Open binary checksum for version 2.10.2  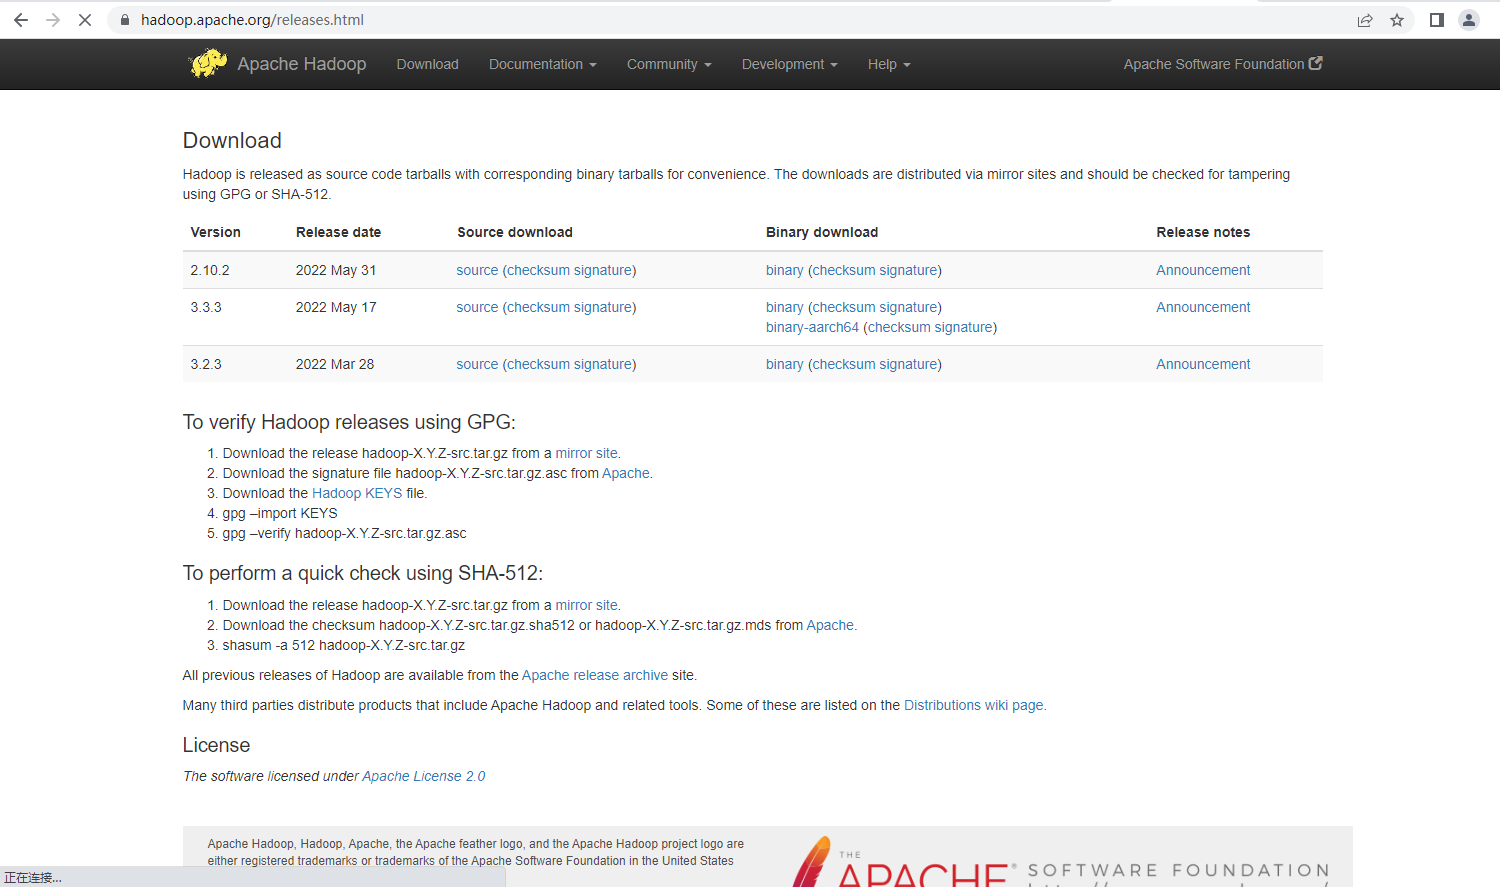pyautogui.click(x=844, y=270)
